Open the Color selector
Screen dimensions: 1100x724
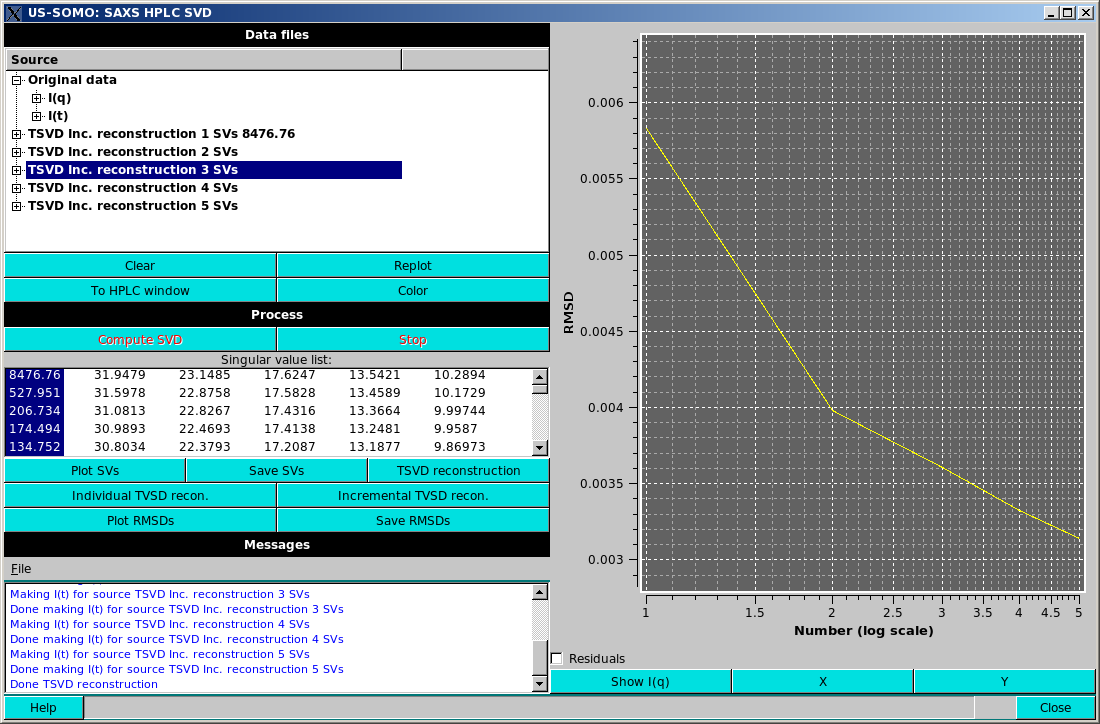pos(412,290)
